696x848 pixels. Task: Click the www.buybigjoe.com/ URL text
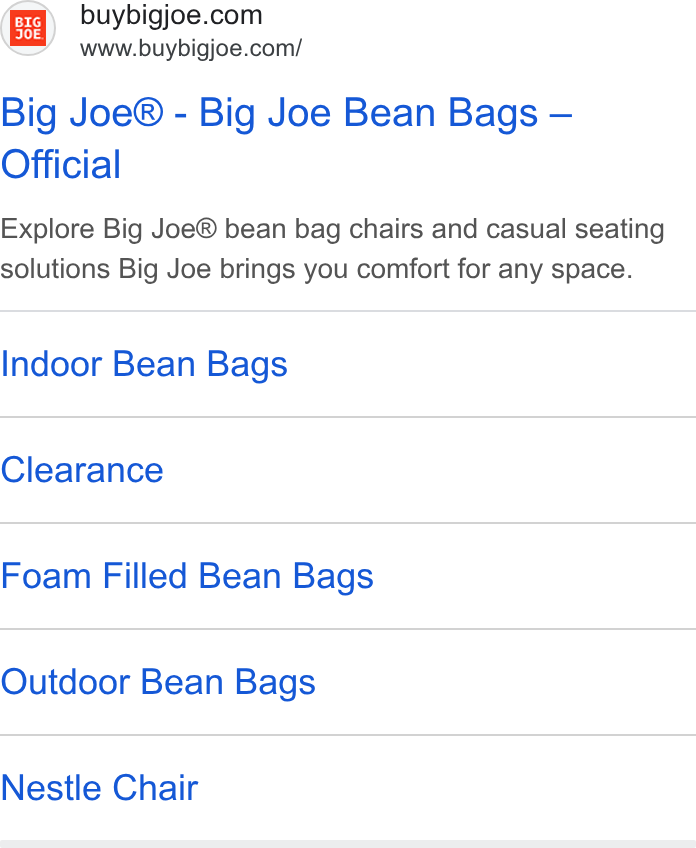[191, 48]
